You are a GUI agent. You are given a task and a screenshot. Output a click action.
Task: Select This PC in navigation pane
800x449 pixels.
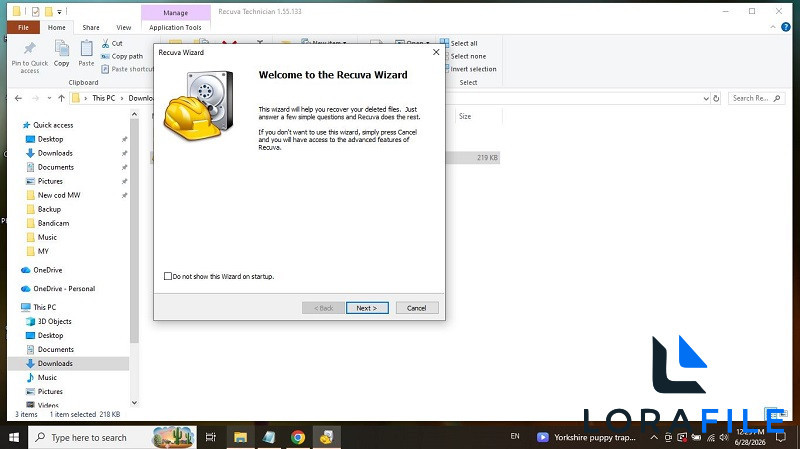pyautogui.click(x=44, y=307)
